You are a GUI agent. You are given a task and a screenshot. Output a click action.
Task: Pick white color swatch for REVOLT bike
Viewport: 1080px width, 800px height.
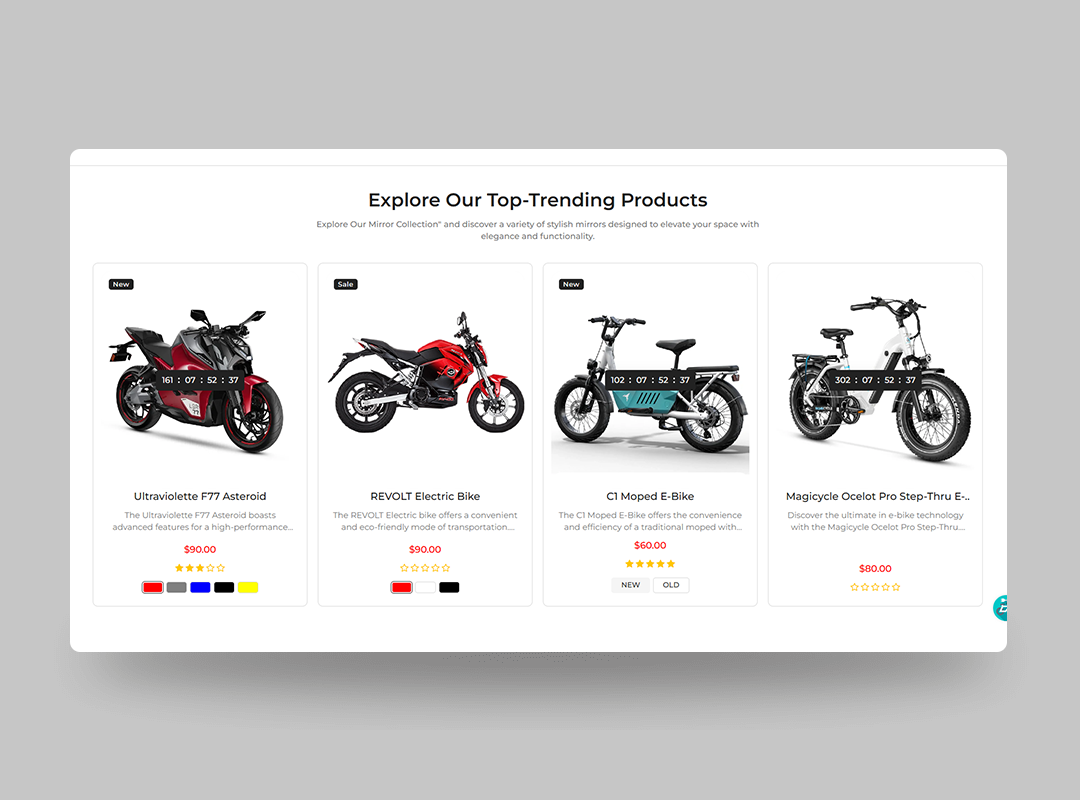pos(426,587)
